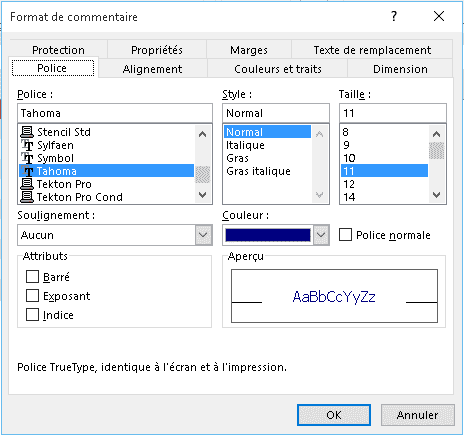Check the Police normale option
The height and width of the screenshot is (435, 464).
pos(345,234)
